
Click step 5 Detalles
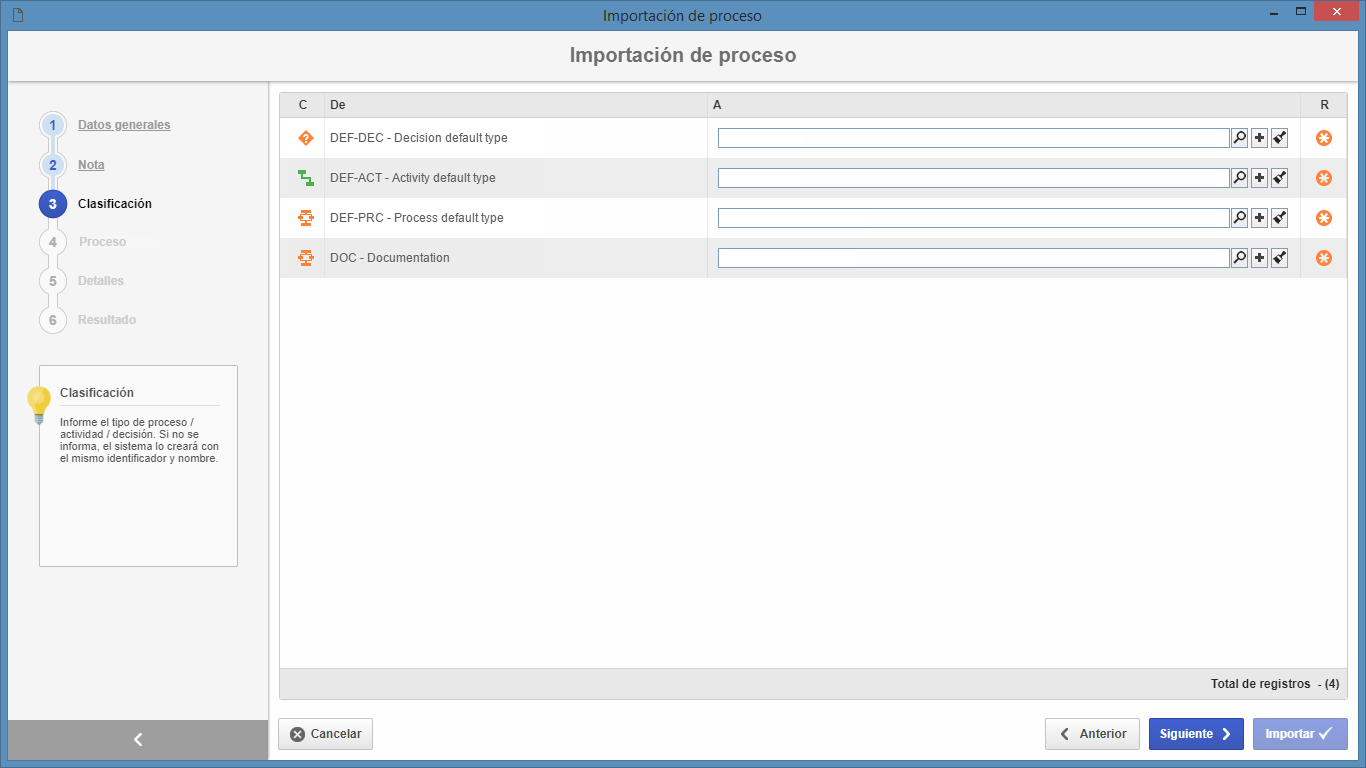pyautogui.click(x=101, y=281)
